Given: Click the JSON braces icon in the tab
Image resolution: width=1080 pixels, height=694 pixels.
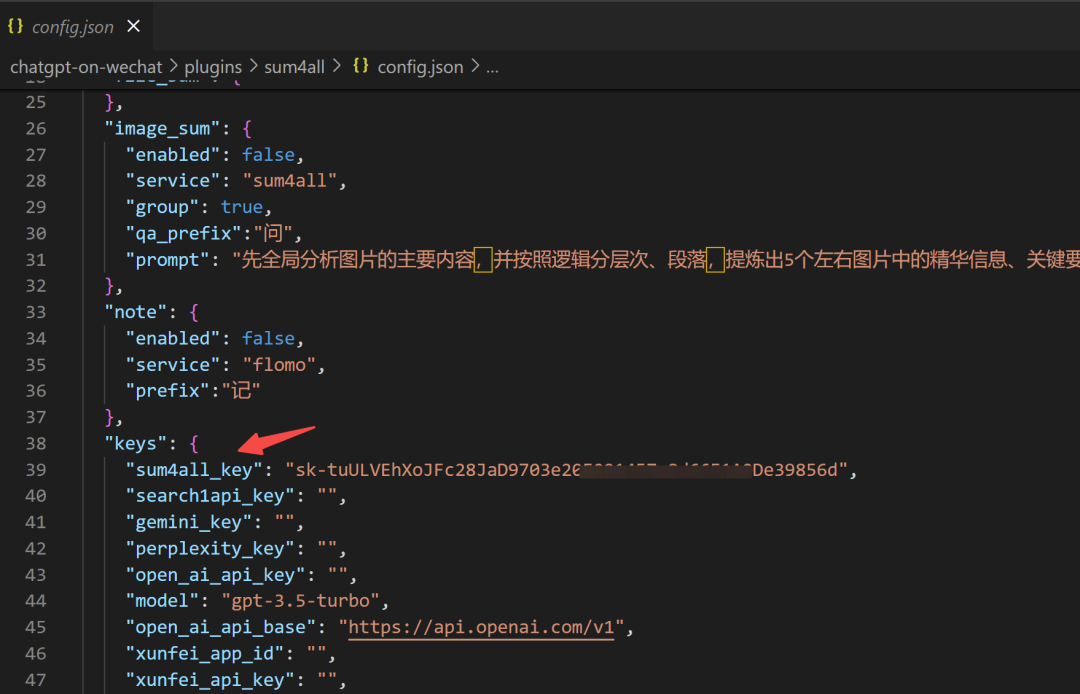Looking at the screenshot, I should point(15,26).
